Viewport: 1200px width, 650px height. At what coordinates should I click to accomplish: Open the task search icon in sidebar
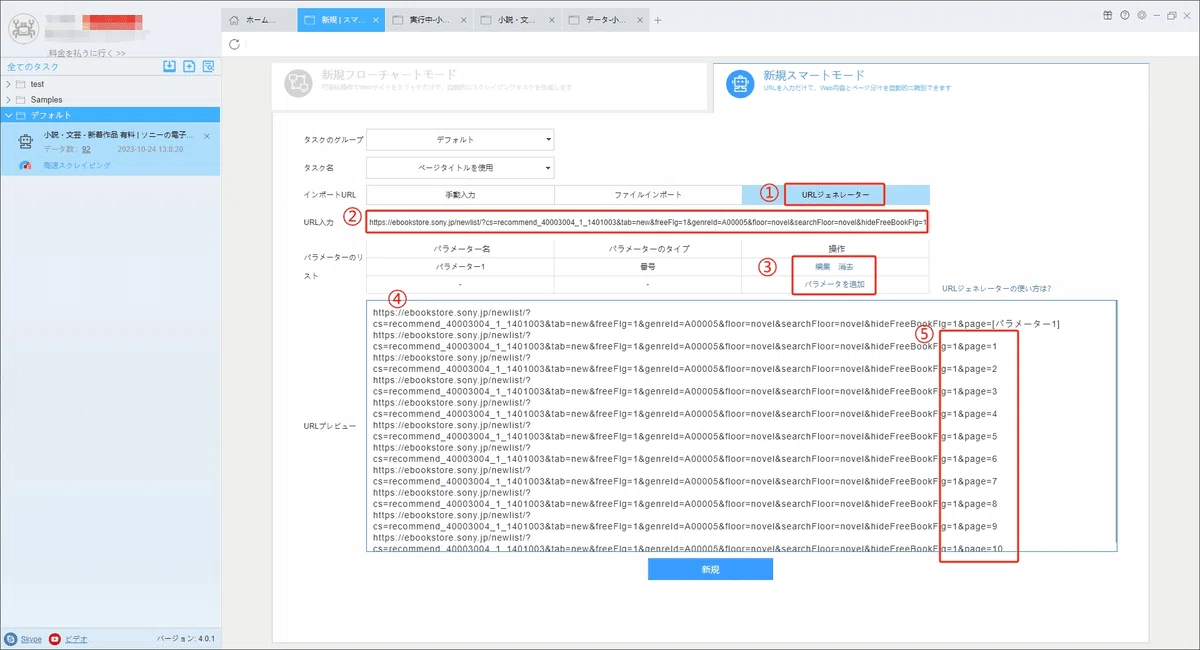208,67
